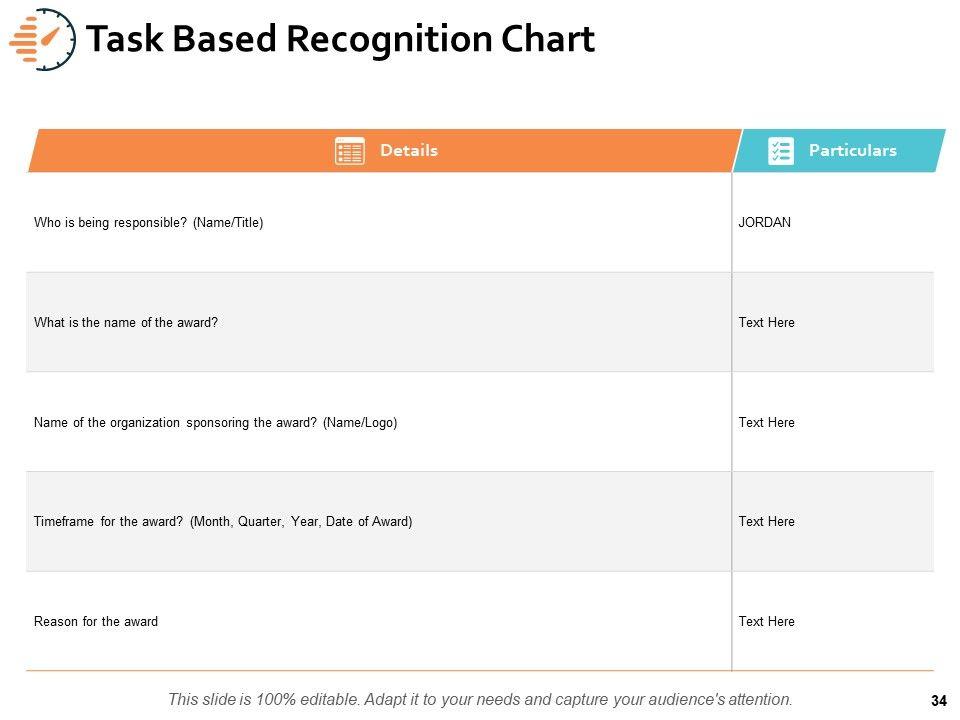Select the 'Who is being responsible?' text
The height and width of the screenshot is (720, 960).
[149, 223]
